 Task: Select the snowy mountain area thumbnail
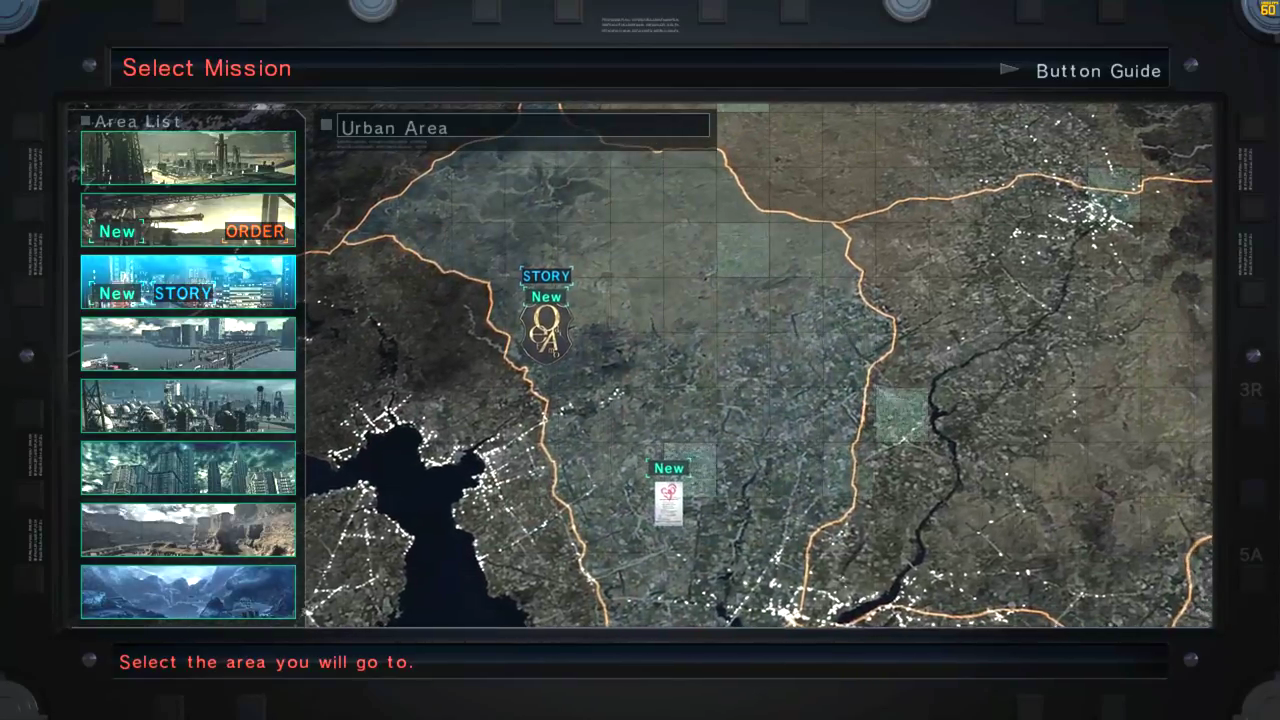click(x=188, y=591)
